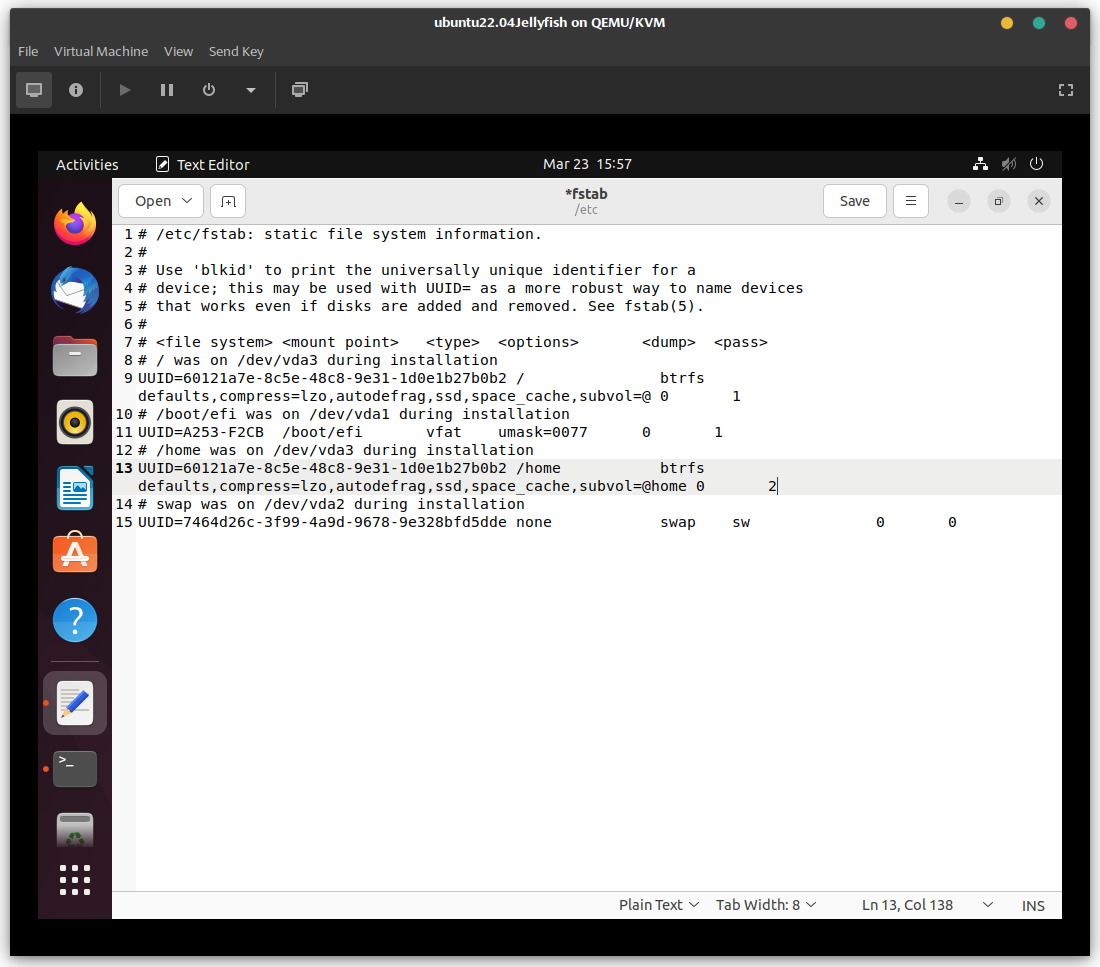Open the guest system power menu
This screenshot has width=1100, height=967.
[1036, 164]
